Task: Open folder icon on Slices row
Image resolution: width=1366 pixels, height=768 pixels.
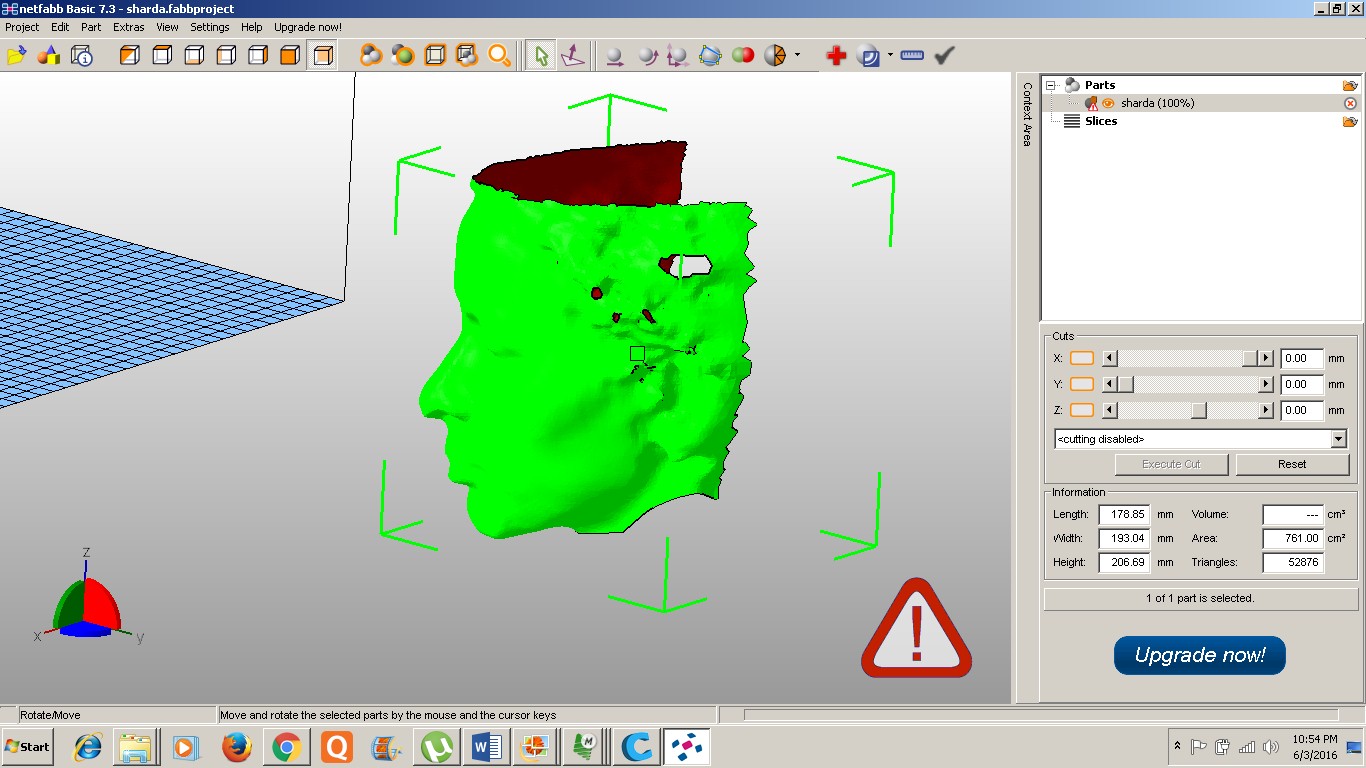Action: coord(1350,121)
